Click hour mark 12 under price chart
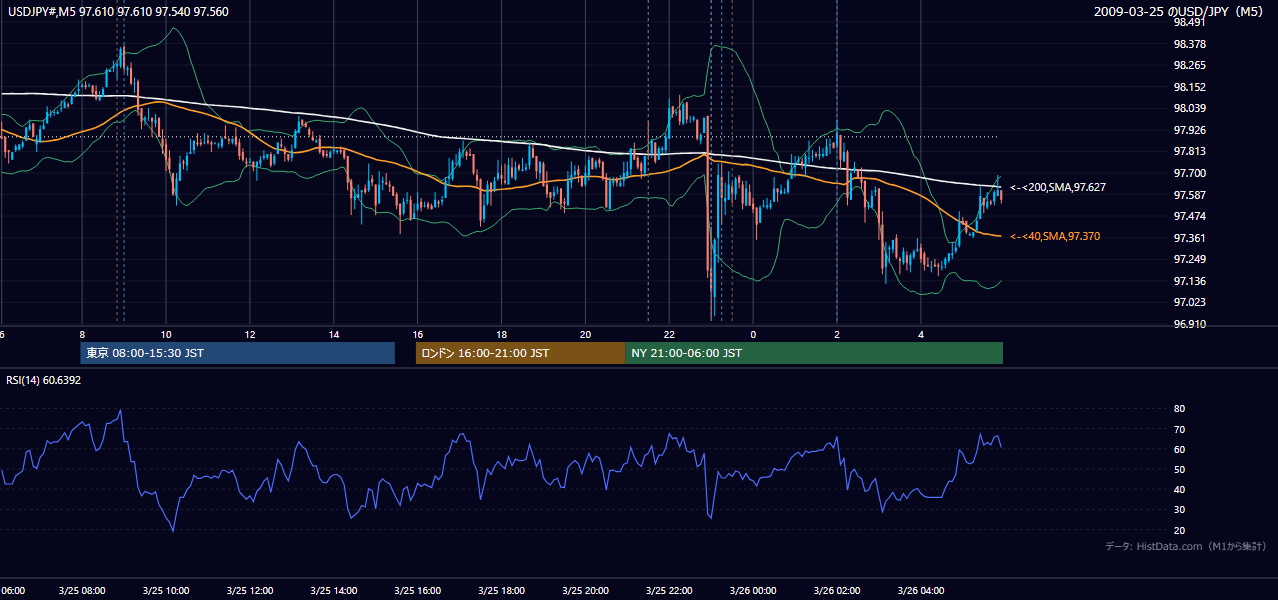 coord(250,334)
